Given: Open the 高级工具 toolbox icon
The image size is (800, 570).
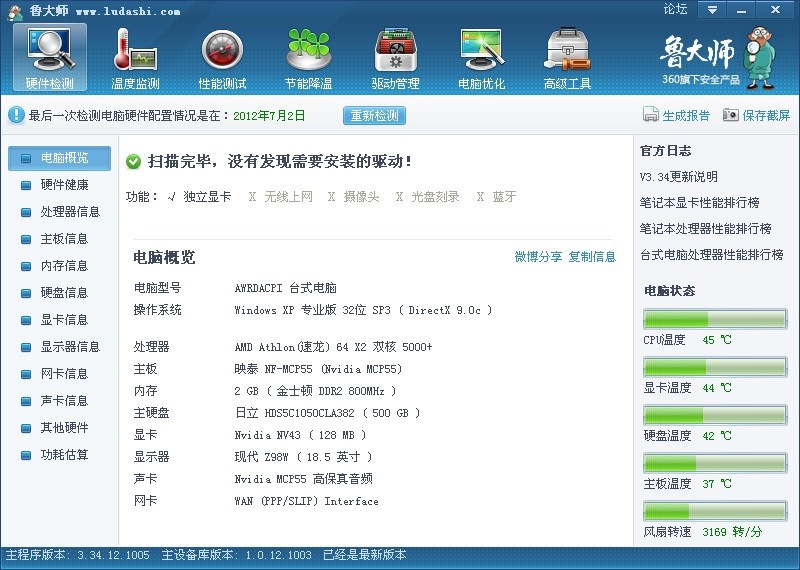Looking at the screenshot, I should 567,50.
